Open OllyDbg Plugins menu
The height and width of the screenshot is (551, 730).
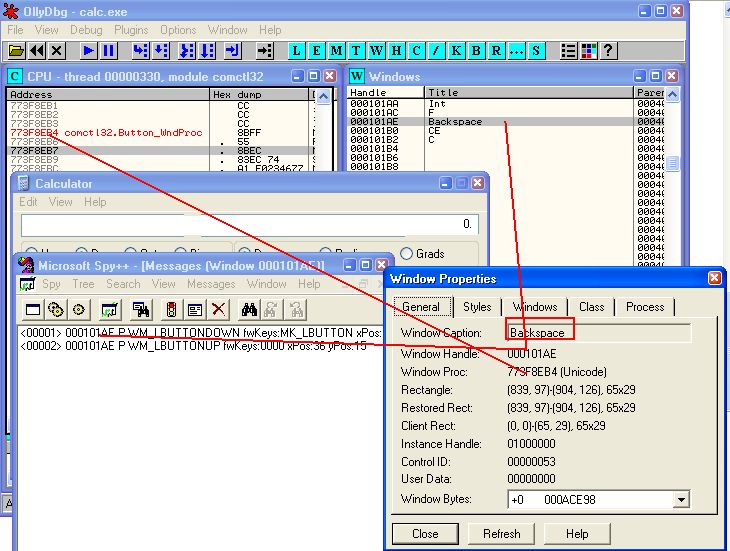pyautogui.click(x=131, y=30)
